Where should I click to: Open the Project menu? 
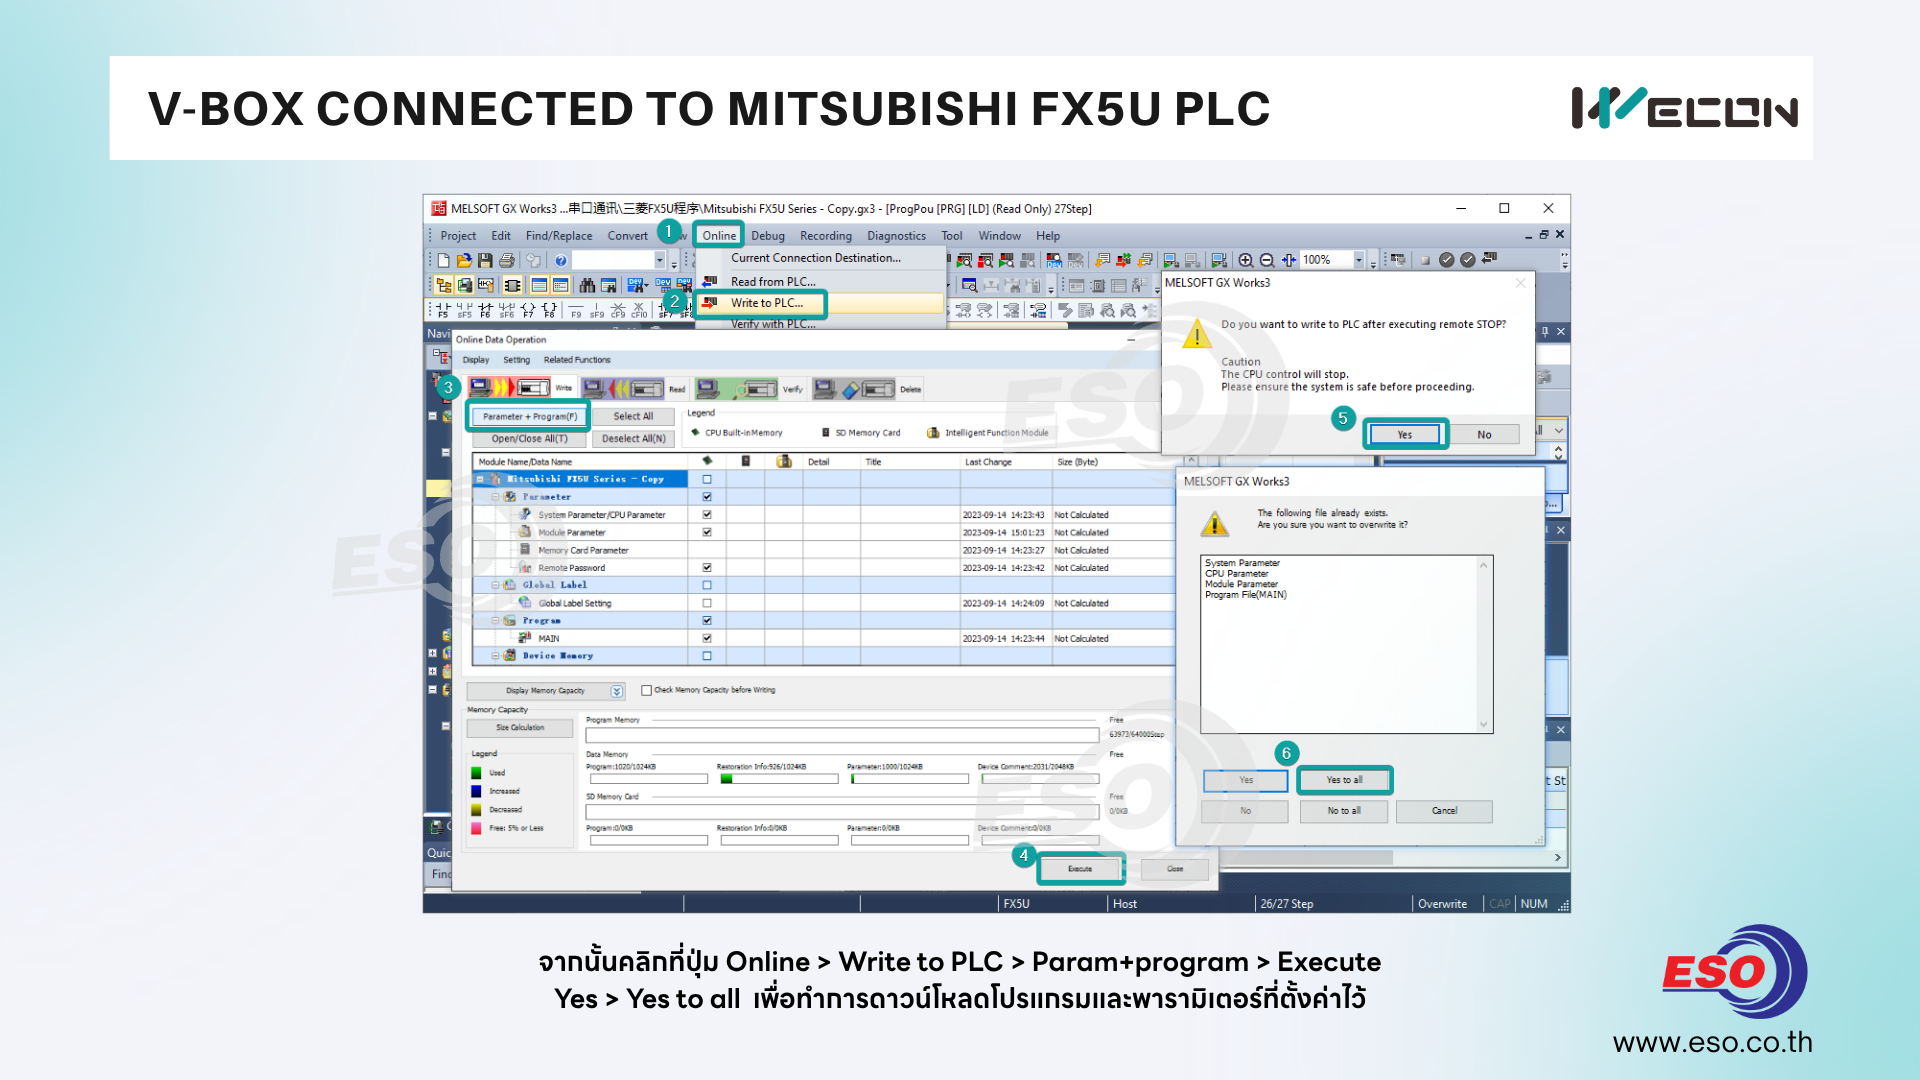(458, 236)
